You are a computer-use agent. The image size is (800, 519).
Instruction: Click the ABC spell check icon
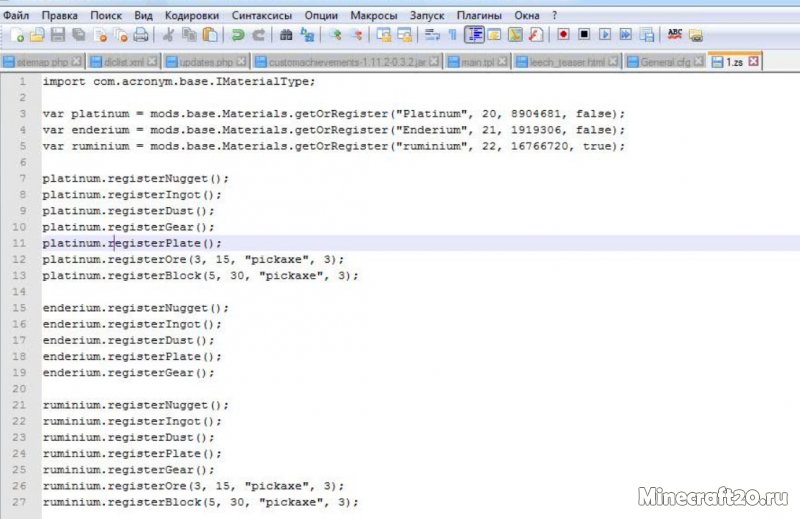[x=675, y=35]
